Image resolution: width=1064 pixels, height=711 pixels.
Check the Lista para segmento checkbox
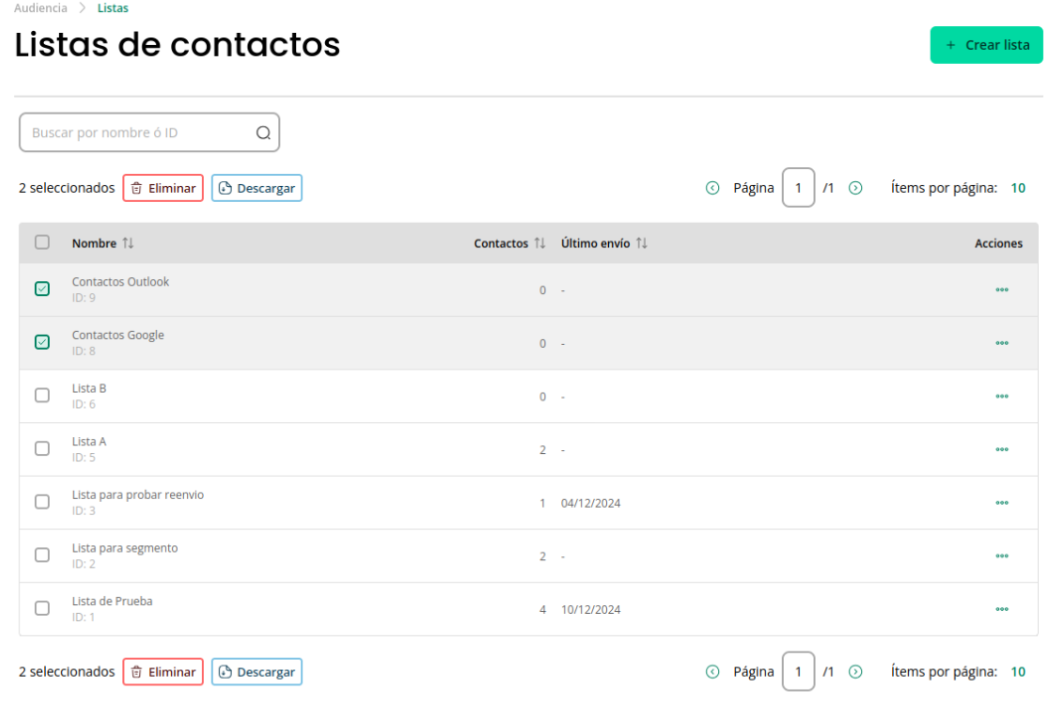(x=42, y=555)
